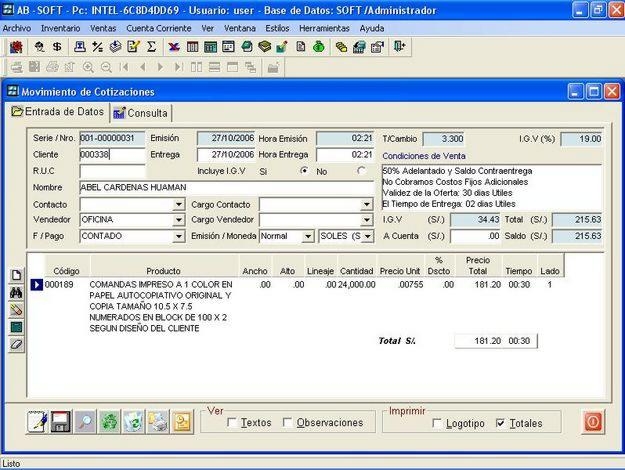
Task: Click the notepad with pencil toolbar icon
Action: click(133, 47)
